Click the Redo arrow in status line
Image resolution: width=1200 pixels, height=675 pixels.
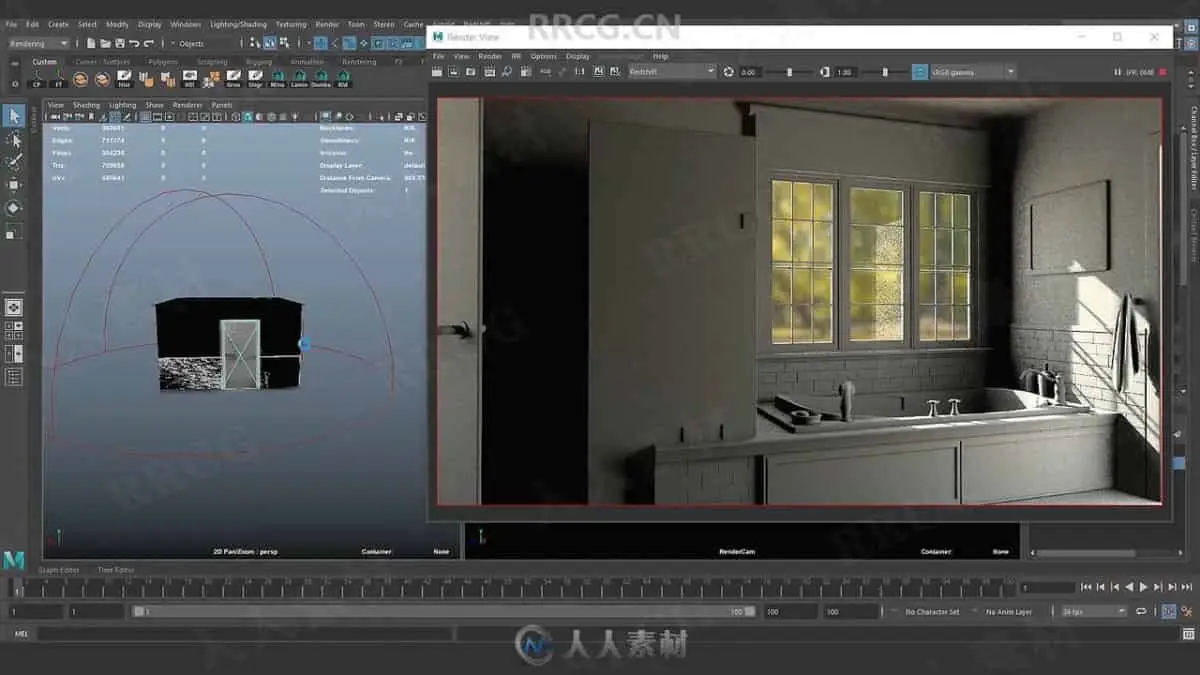click(149, 43)
